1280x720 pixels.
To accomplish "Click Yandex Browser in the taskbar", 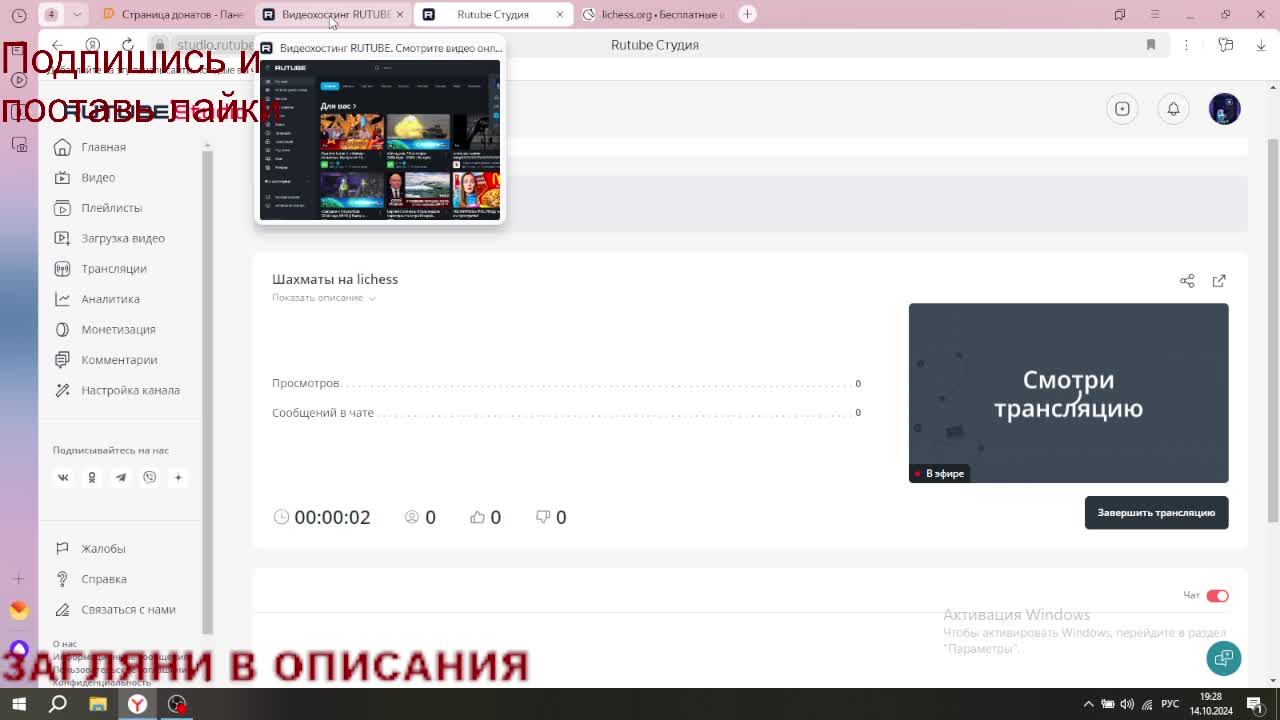I will click(137, 704).
